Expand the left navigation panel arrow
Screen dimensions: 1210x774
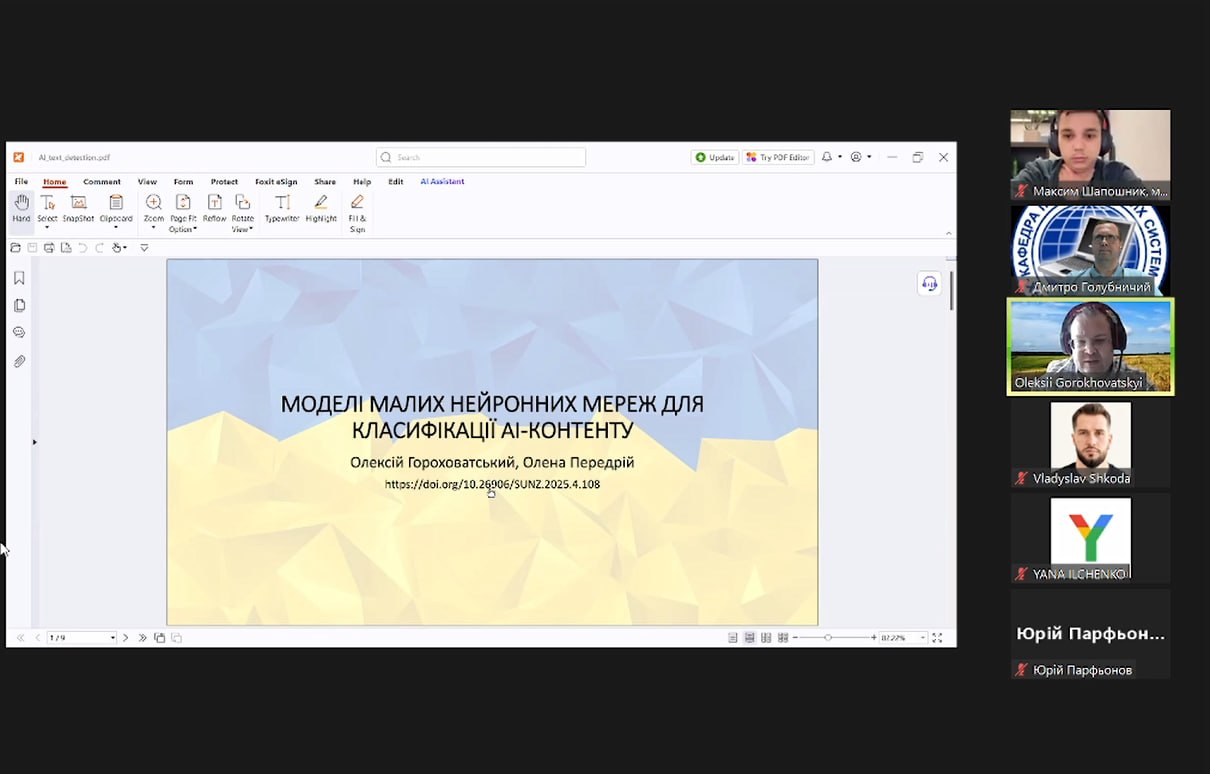(34, 442)
